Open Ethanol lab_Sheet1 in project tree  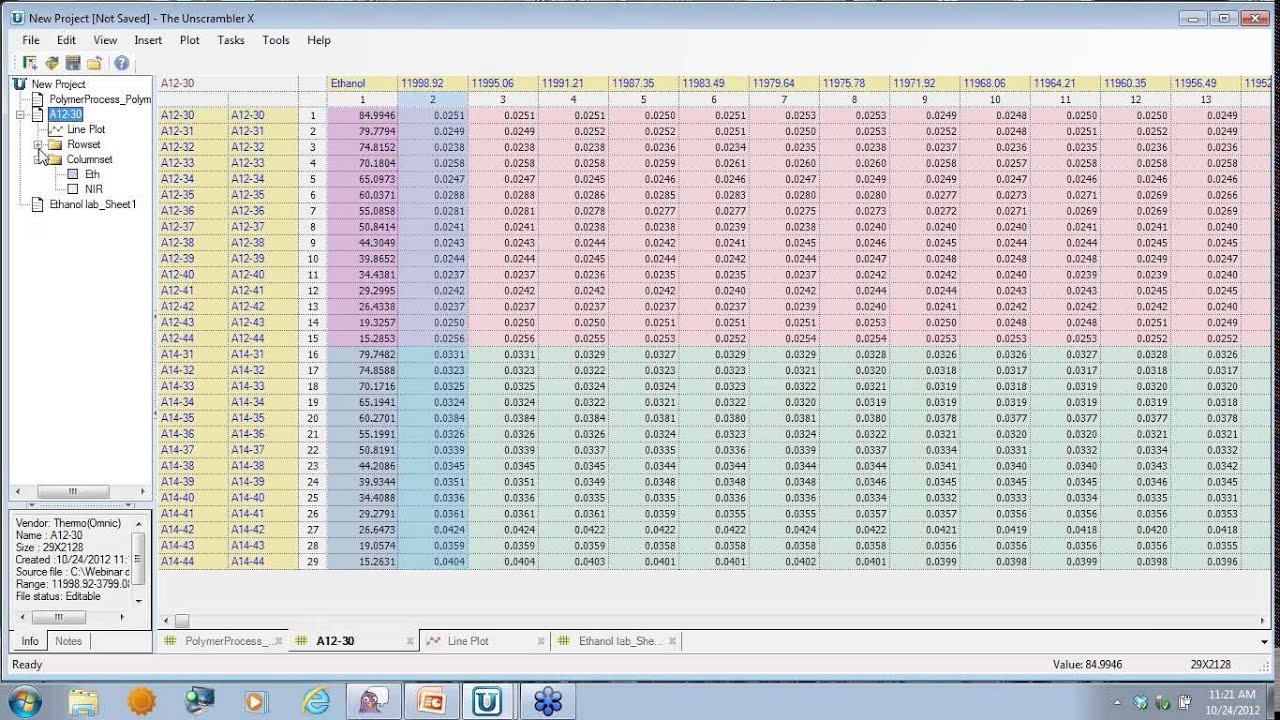click(93, 204)
